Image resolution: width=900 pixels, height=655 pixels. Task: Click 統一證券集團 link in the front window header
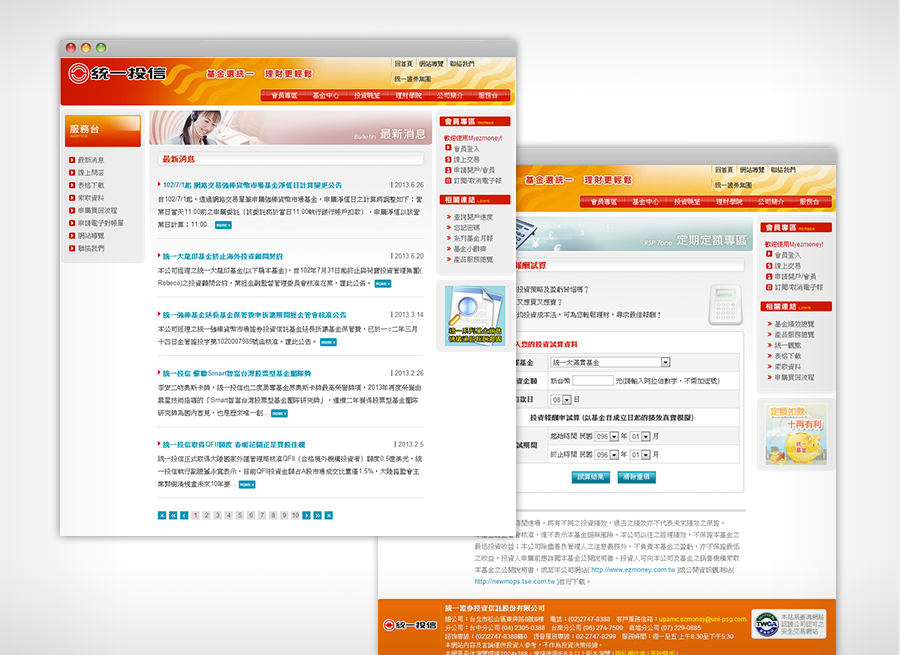pyautogui.click(x=412, y=79)
